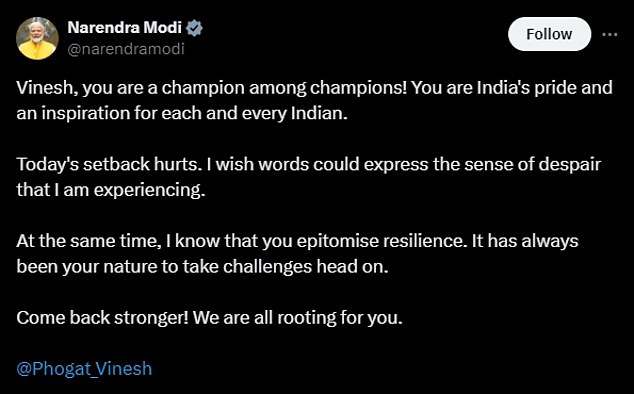This screenshot has width=634, height=394.
Task: Click the line "that I am experiencing."
Action: [x=111, y=190]
